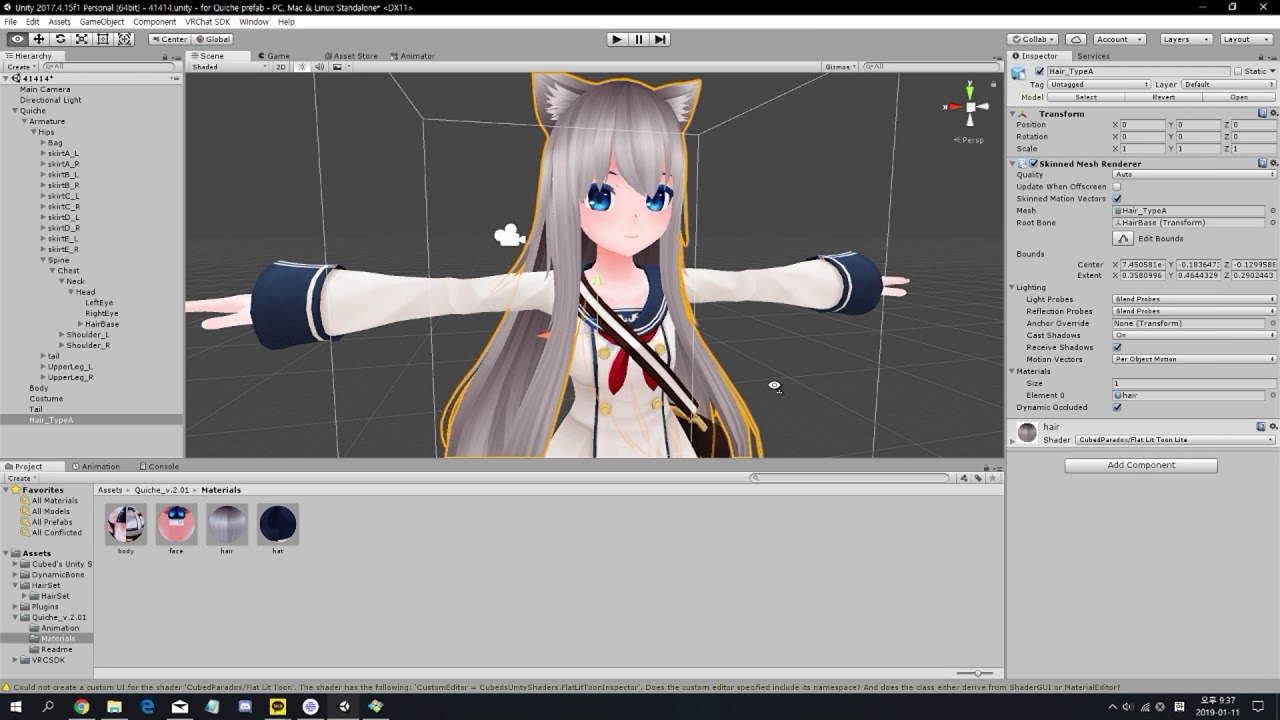Image resolution: width=1280 pixels, height=720 pixels.
Task: Select the Scale tool
Action: pos(82,39)
